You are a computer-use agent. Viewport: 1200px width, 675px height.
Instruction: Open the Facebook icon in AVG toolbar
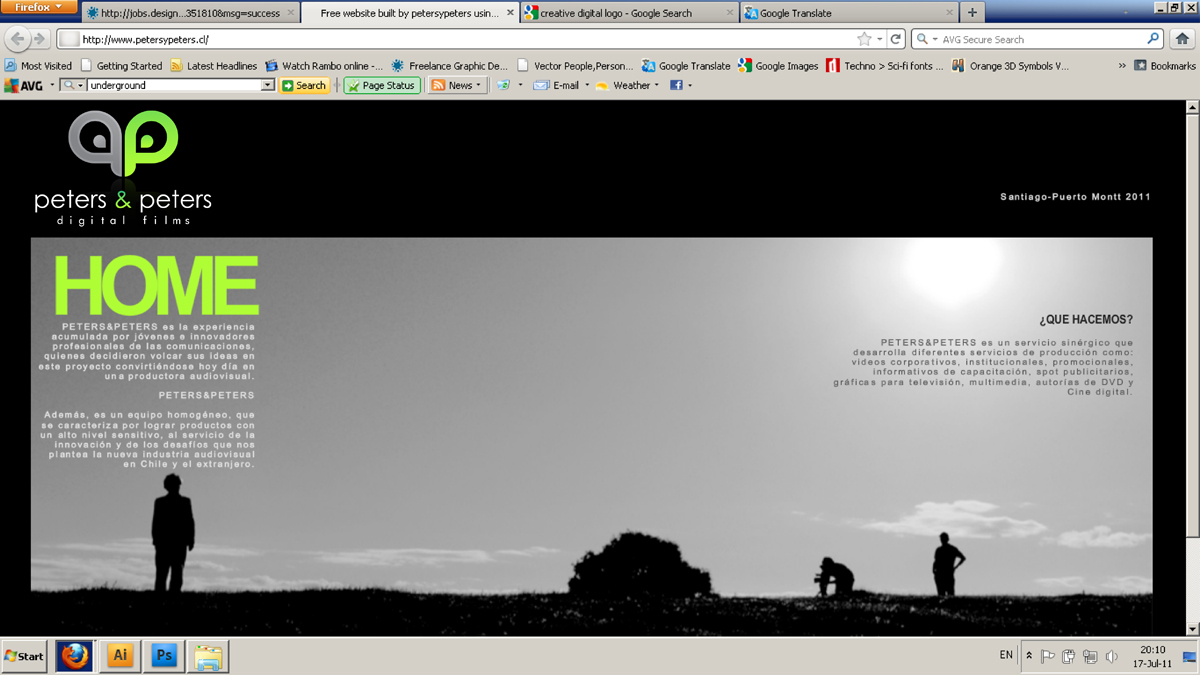pyautogui.click(x=676, y=86)
